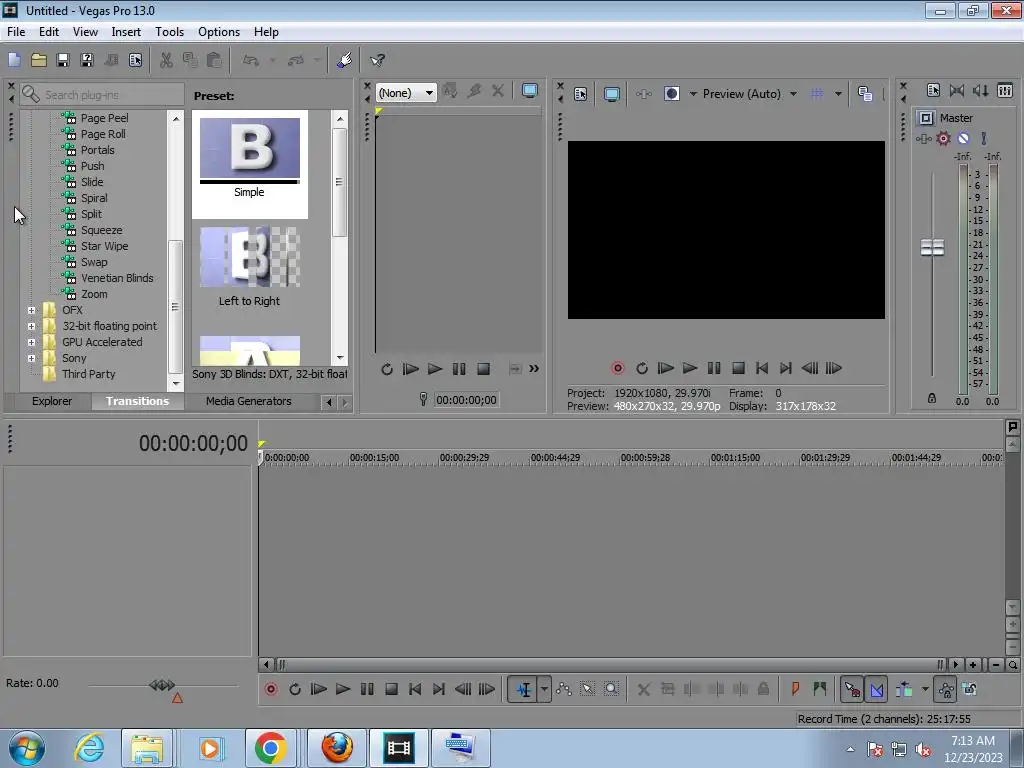Expand the 32-bit floating point folder
The width and height of the screenshot is (1024, 768).
[x=31, y=327]
